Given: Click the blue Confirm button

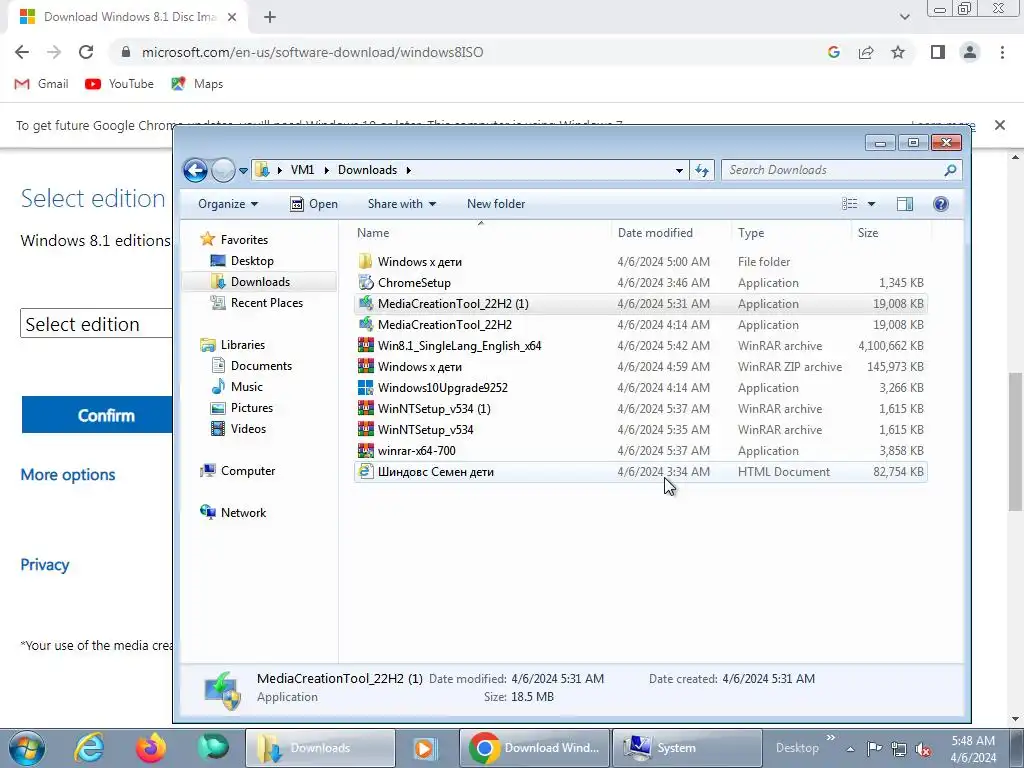Looking at the screenshot, I should point(97,415).
